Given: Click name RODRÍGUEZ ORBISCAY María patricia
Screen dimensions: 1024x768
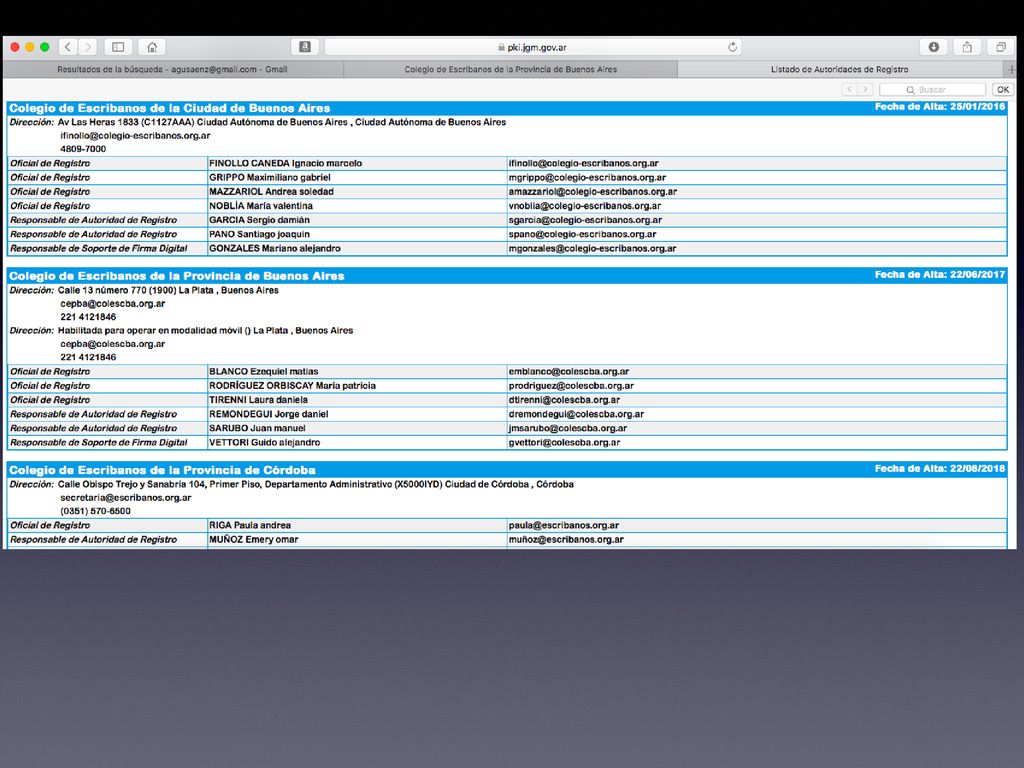Looking at the screenshot, I should 293,386.
